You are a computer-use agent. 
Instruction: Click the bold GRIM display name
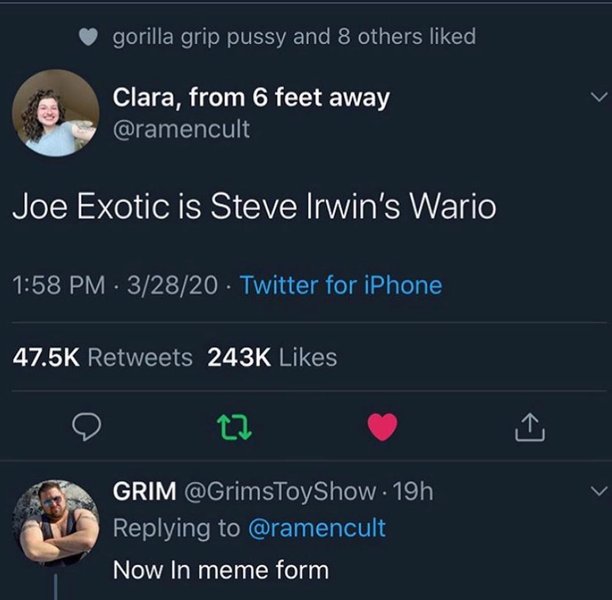tap(145, 492)
